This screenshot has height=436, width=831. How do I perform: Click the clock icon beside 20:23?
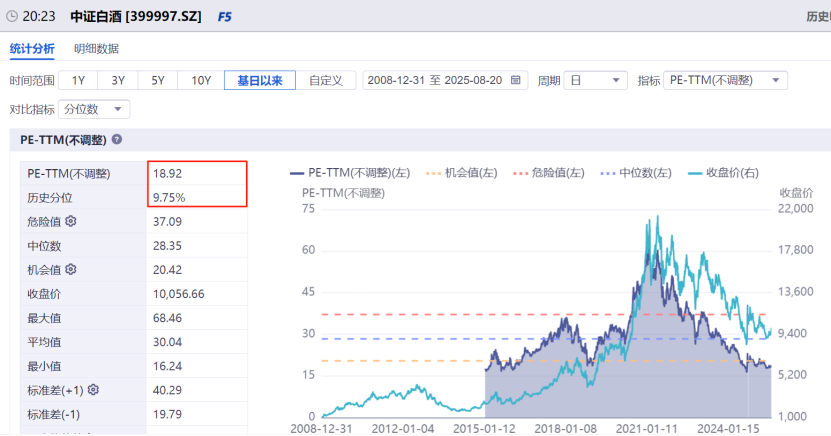[x=12, y=16]
